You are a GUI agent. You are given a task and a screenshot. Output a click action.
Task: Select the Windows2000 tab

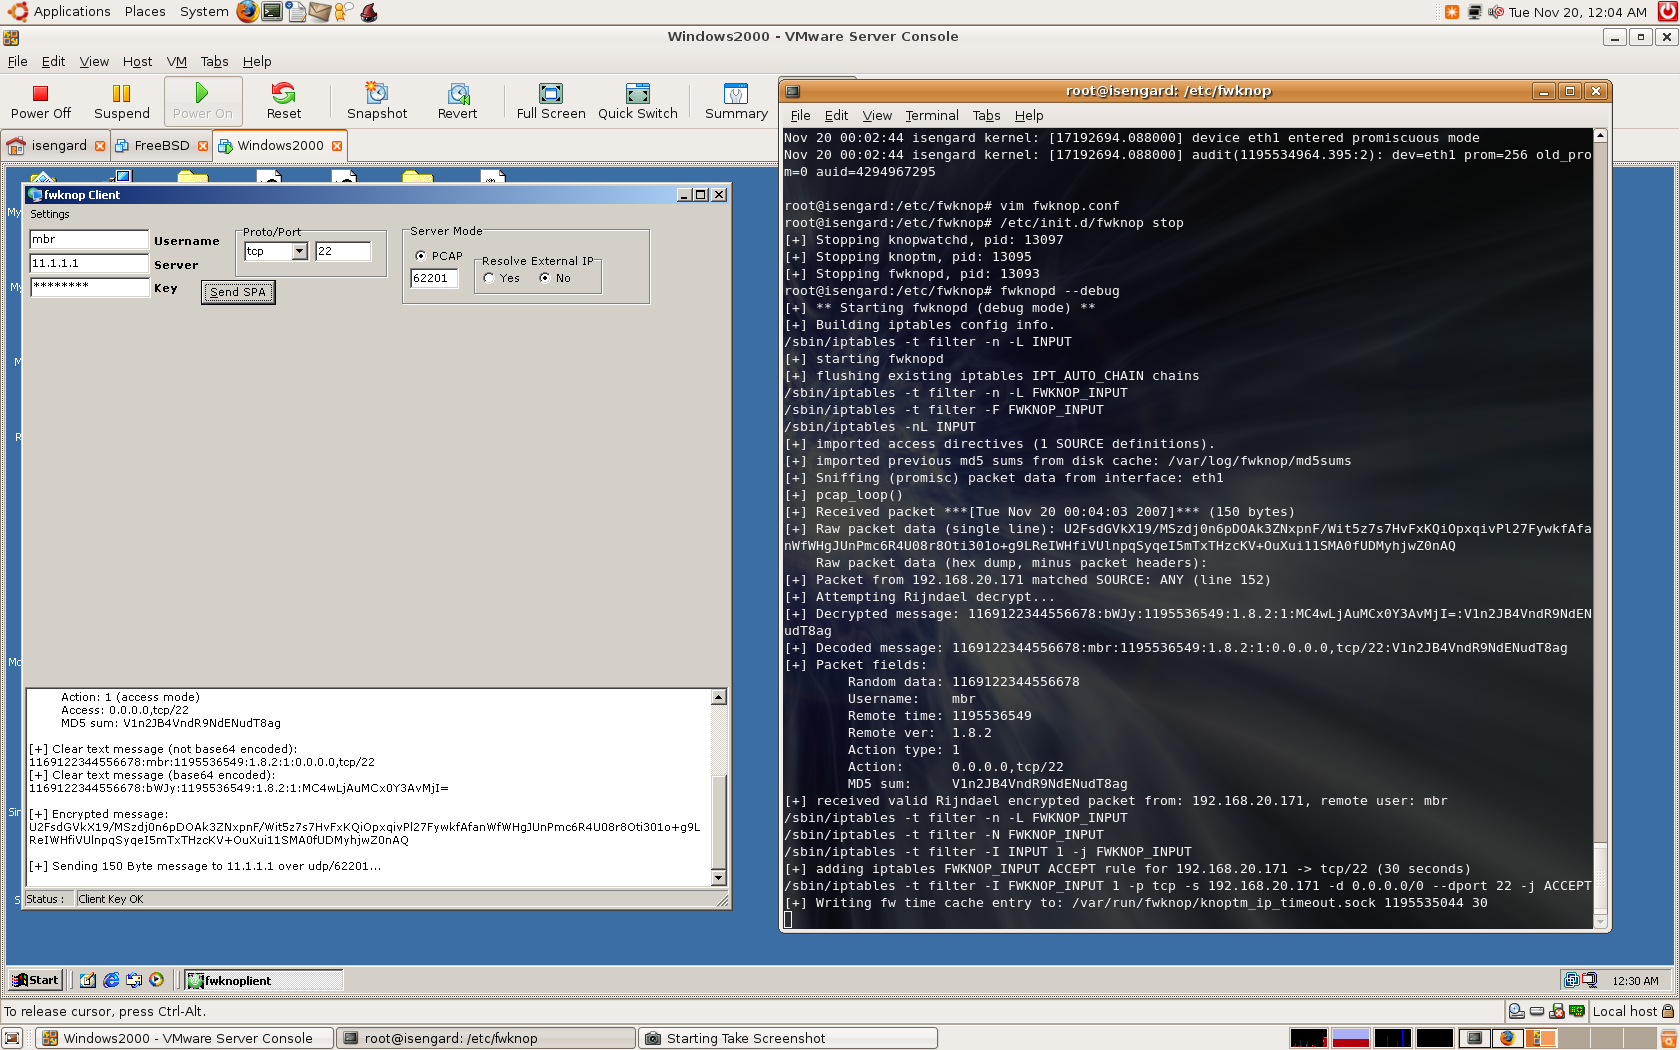[279, 146]
